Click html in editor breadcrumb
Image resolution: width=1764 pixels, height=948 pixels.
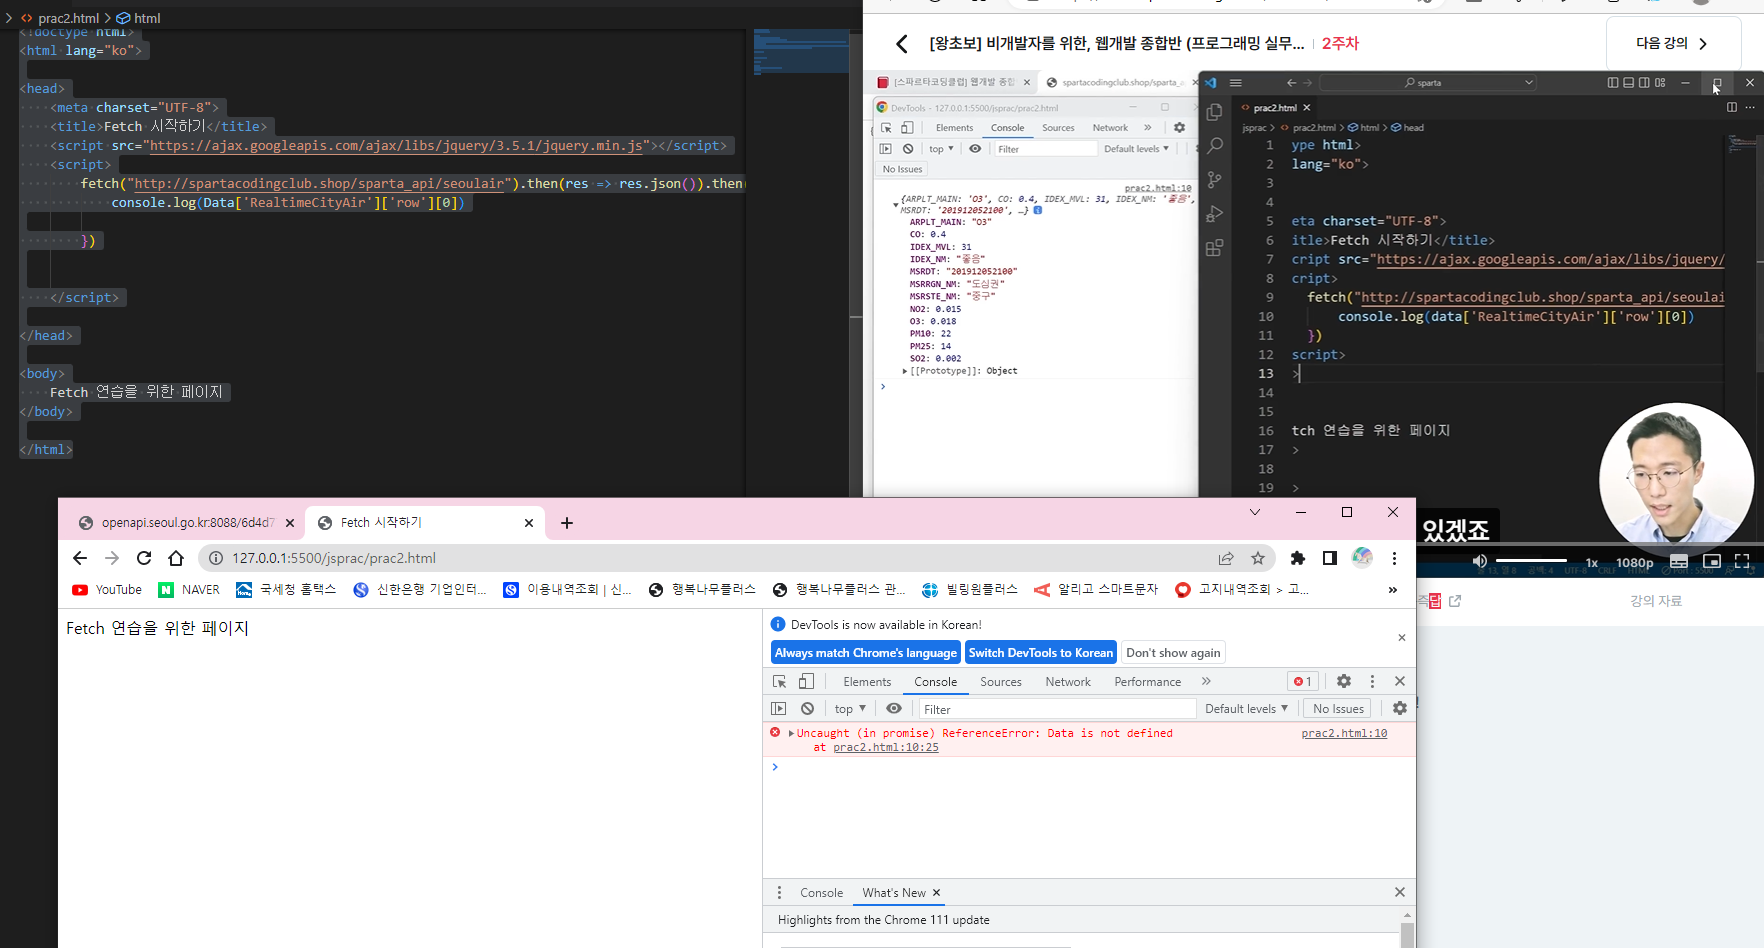[147, 18]
